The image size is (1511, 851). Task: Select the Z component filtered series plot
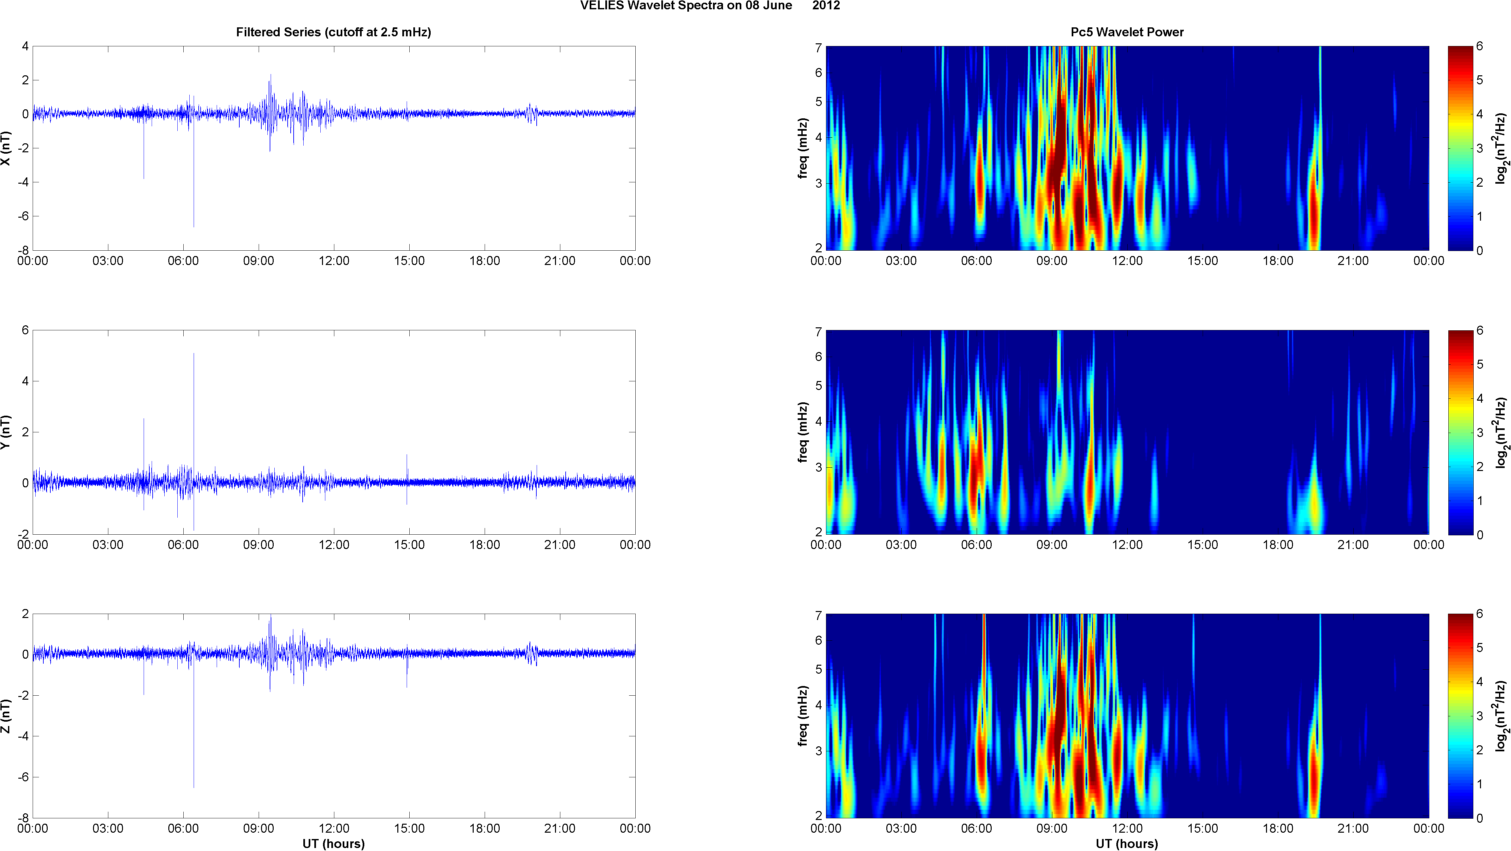click(x=334, y=716)
